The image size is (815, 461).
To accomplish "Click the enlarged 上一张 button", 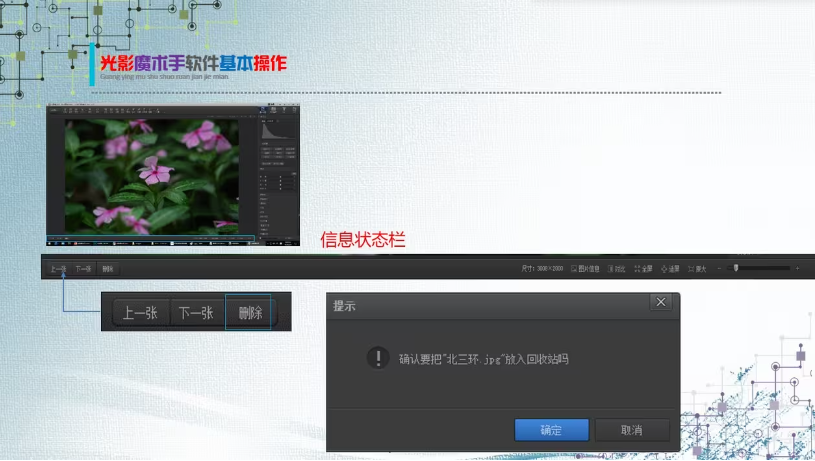I will click(x=139, y=313).
